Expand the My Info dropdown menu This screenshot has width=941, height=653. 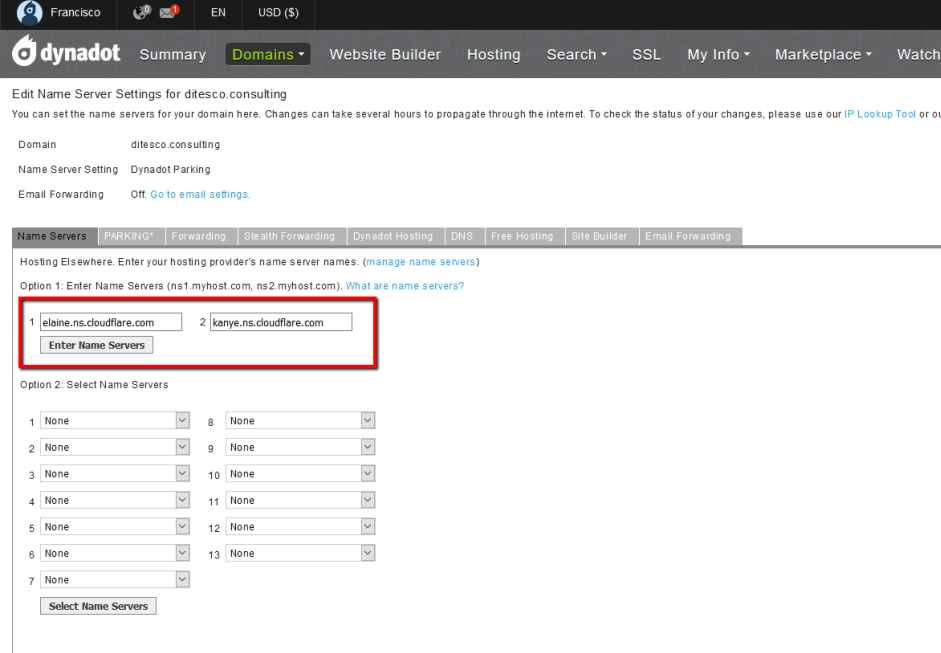click(x=718, y=55)
